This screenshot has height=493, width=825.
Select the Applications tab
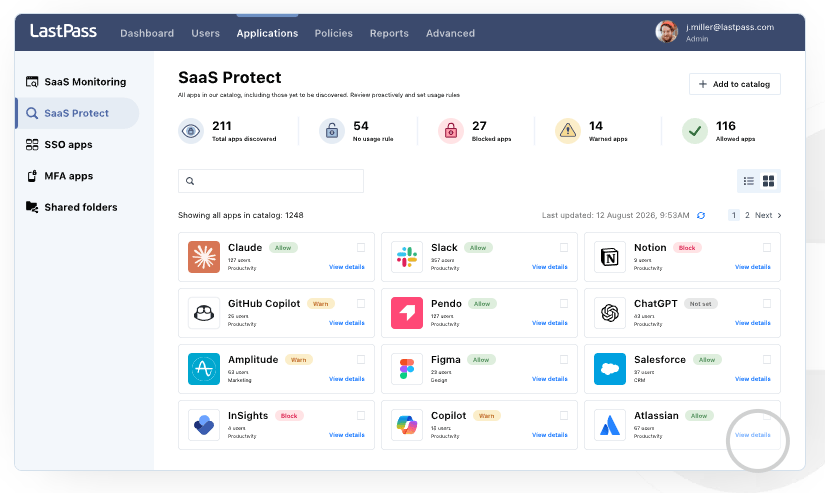click(x=267, y=33)
